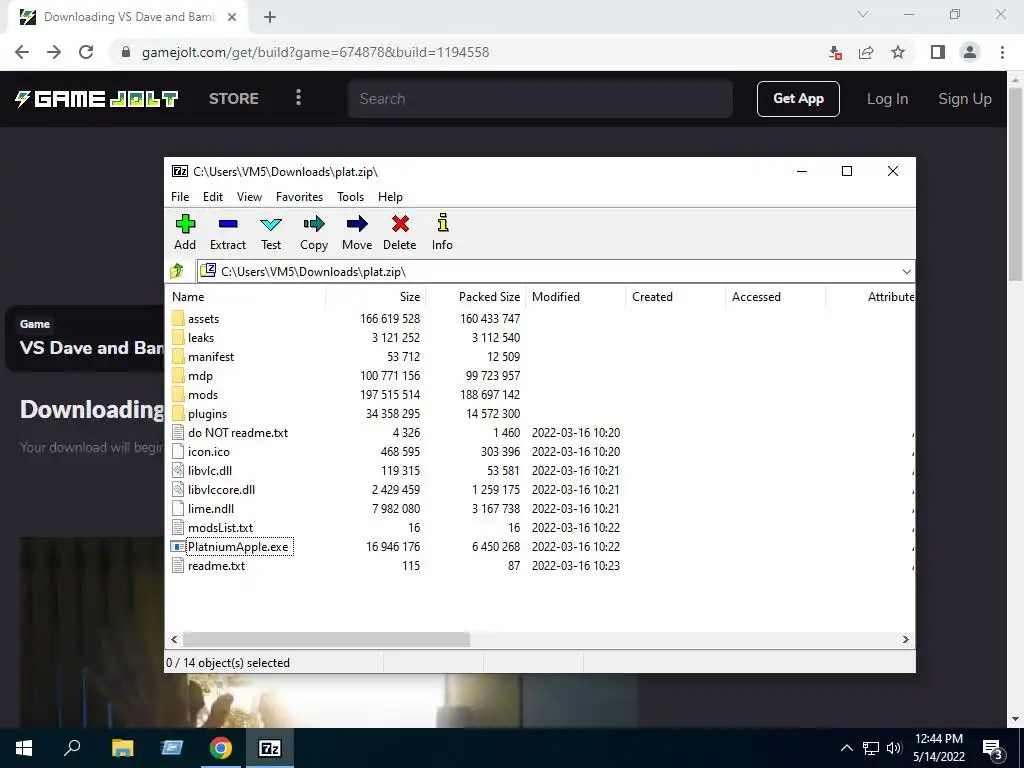Open Windows Start menu
1024x768 pixels.
[x=24, y=748]
